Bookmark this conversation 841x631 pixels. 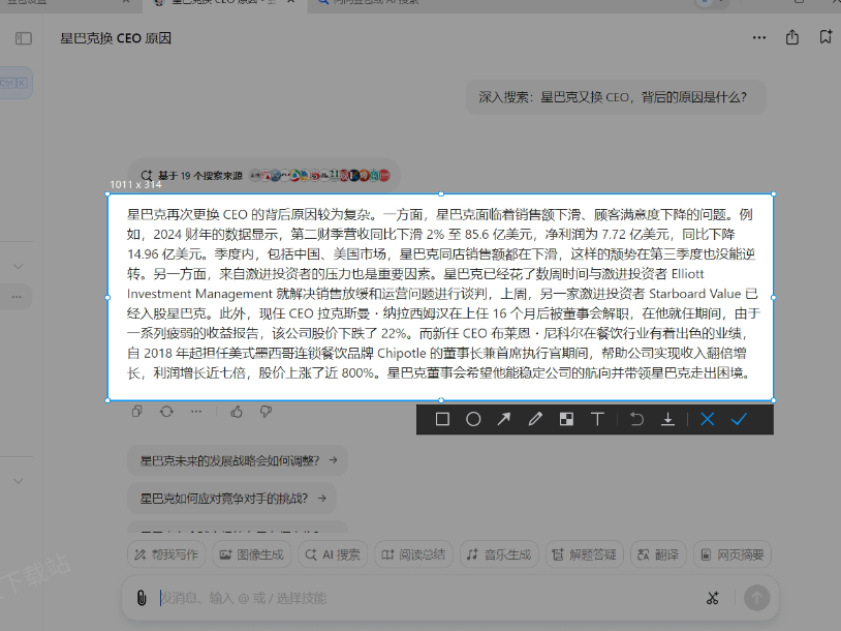coord(825,37)
